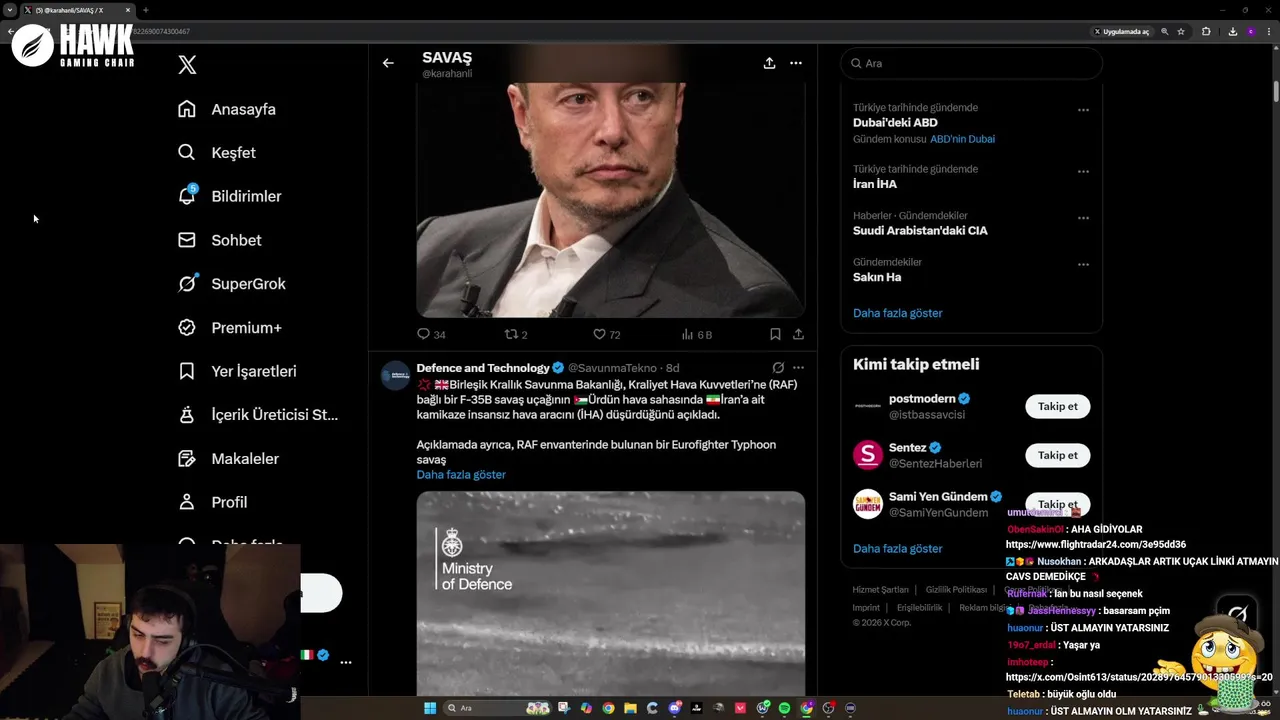The image size is (1280, 720).
Task: Expand tweet with Daha fazla göster
Action: tap(461, 475)
